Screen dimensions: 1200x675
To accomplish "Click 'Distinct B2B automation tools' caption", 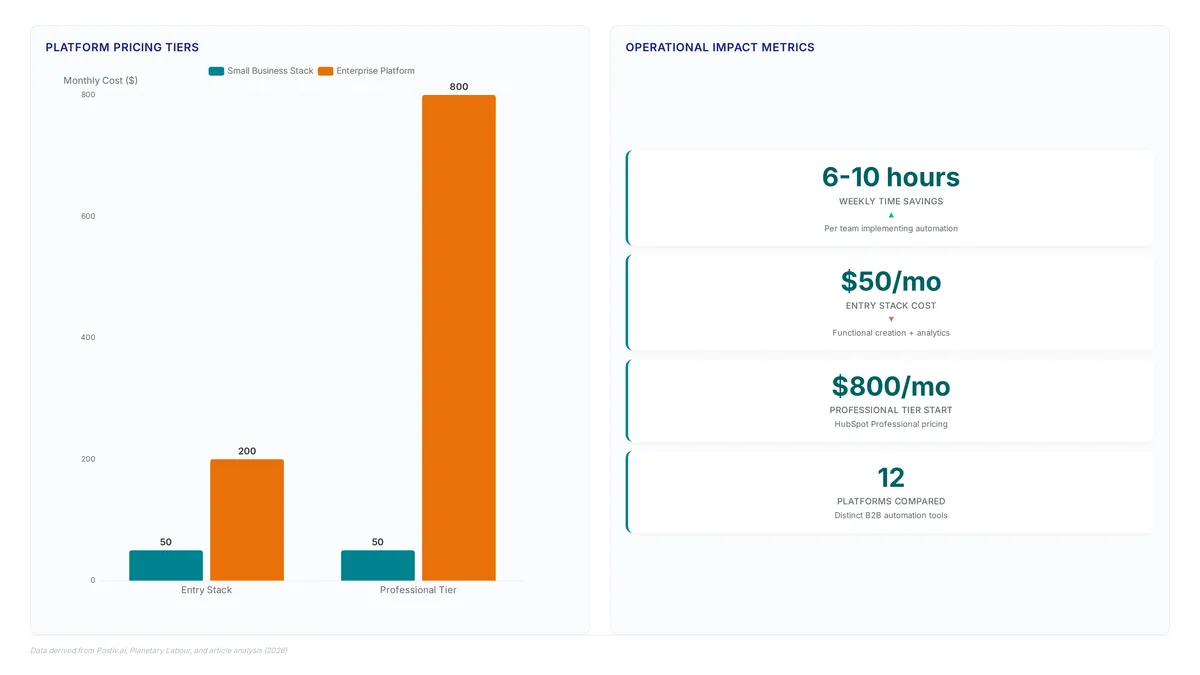I will click(891, 515).
